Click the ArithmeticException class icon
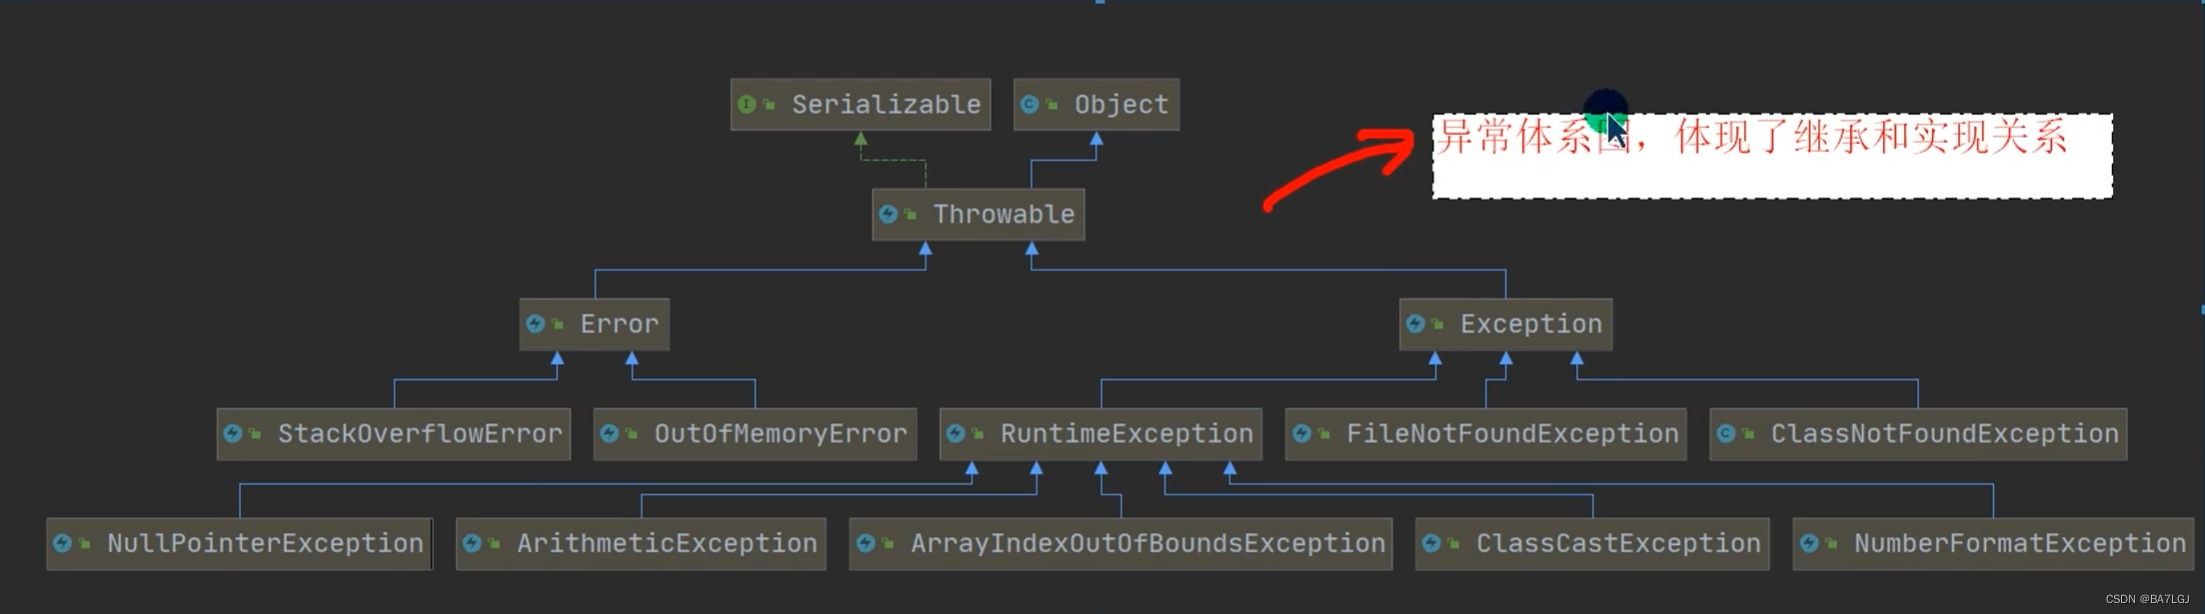 pyautogui.click(x=472, y=543)
